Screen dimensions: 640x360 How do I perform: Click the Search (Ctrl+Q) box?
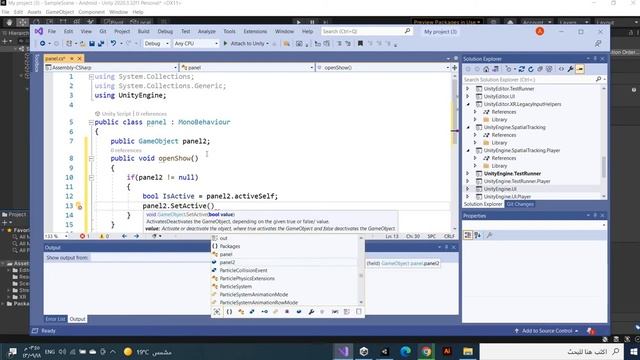coord(366,31)
